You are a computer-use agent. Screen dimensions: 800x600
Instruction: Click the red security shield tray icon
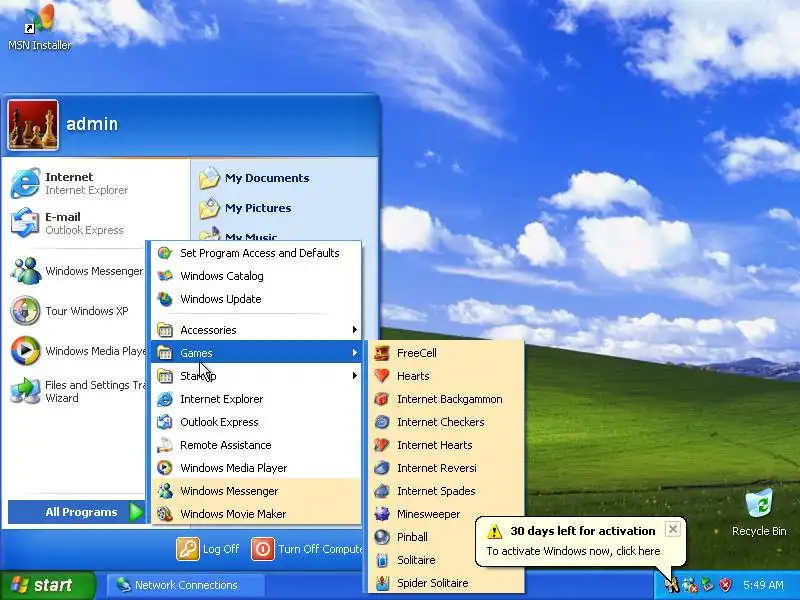[x=726, y=585]
